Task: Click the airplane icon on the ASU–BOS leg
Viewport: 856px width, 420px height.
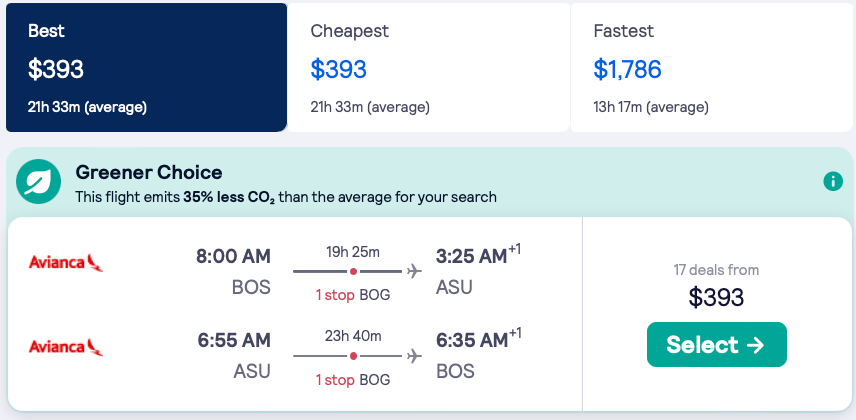Action: click(415, 356)
